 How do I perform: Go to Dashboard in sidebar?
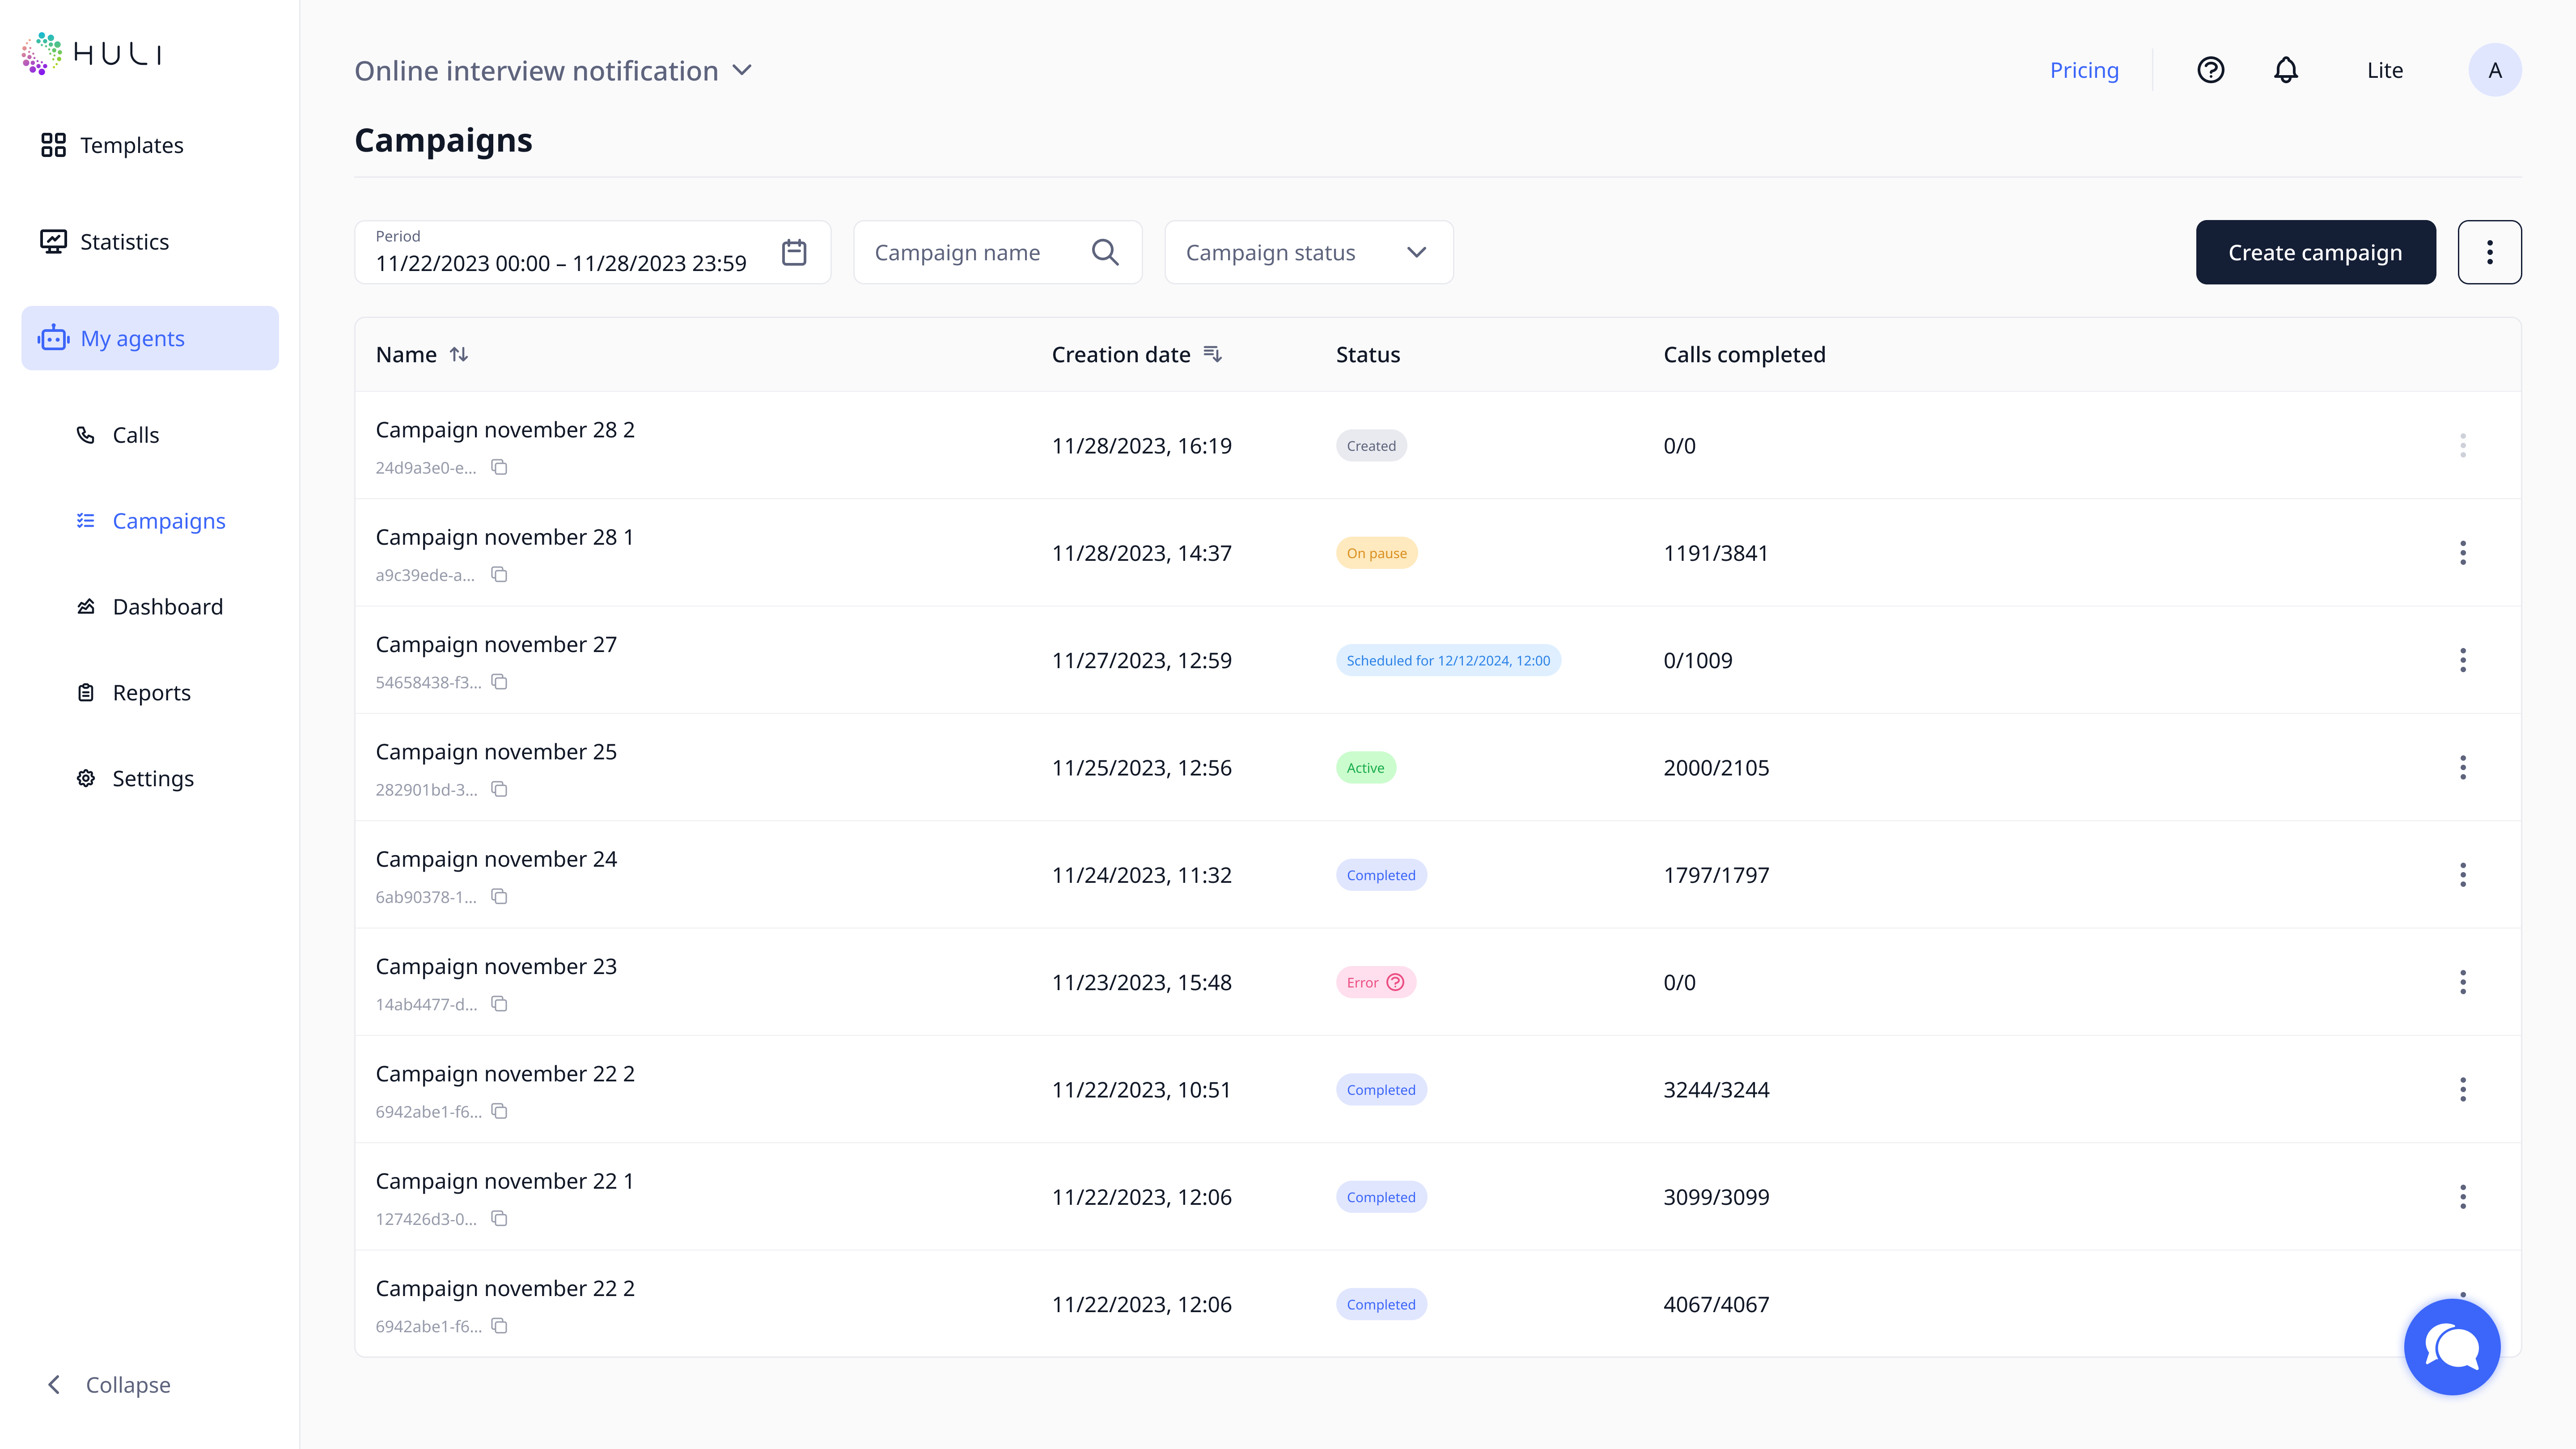(167, 607)
